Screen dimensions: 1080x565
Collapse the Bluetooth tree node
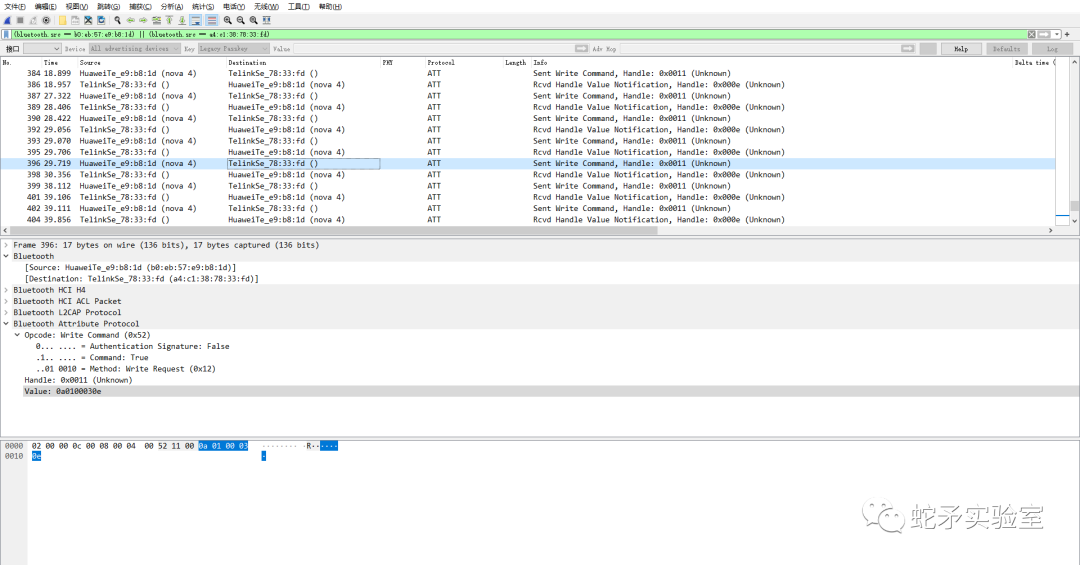pos(6,256)
